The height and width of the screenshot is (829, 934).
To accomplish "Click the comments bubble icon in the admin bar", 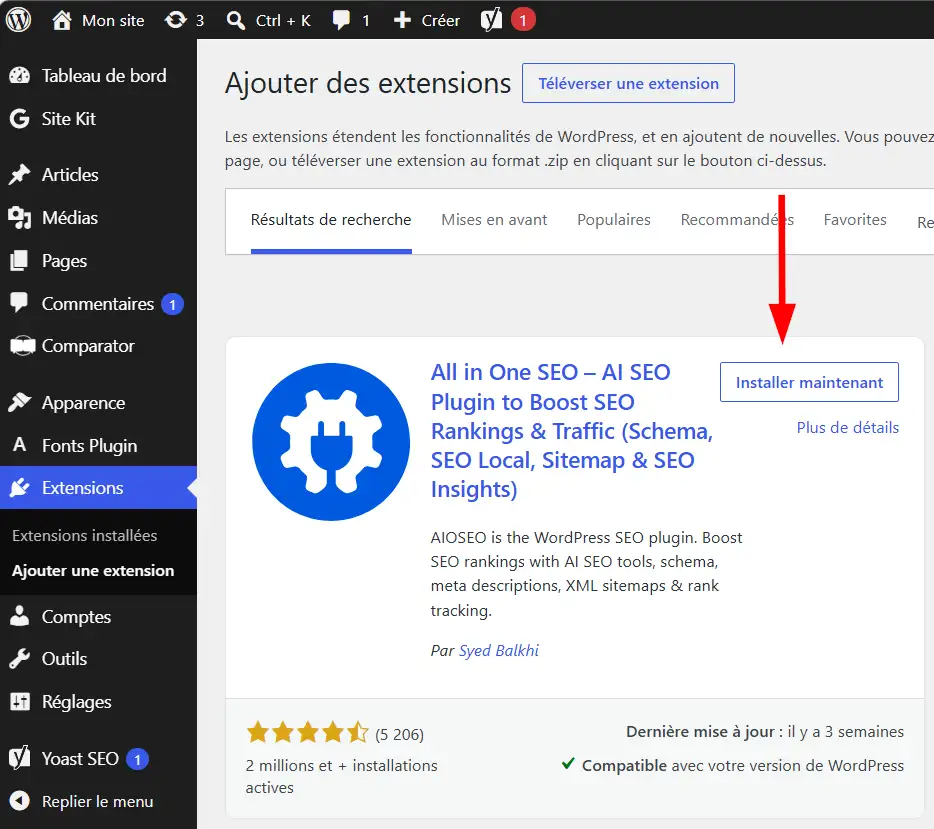I will (x=341, y=20).
